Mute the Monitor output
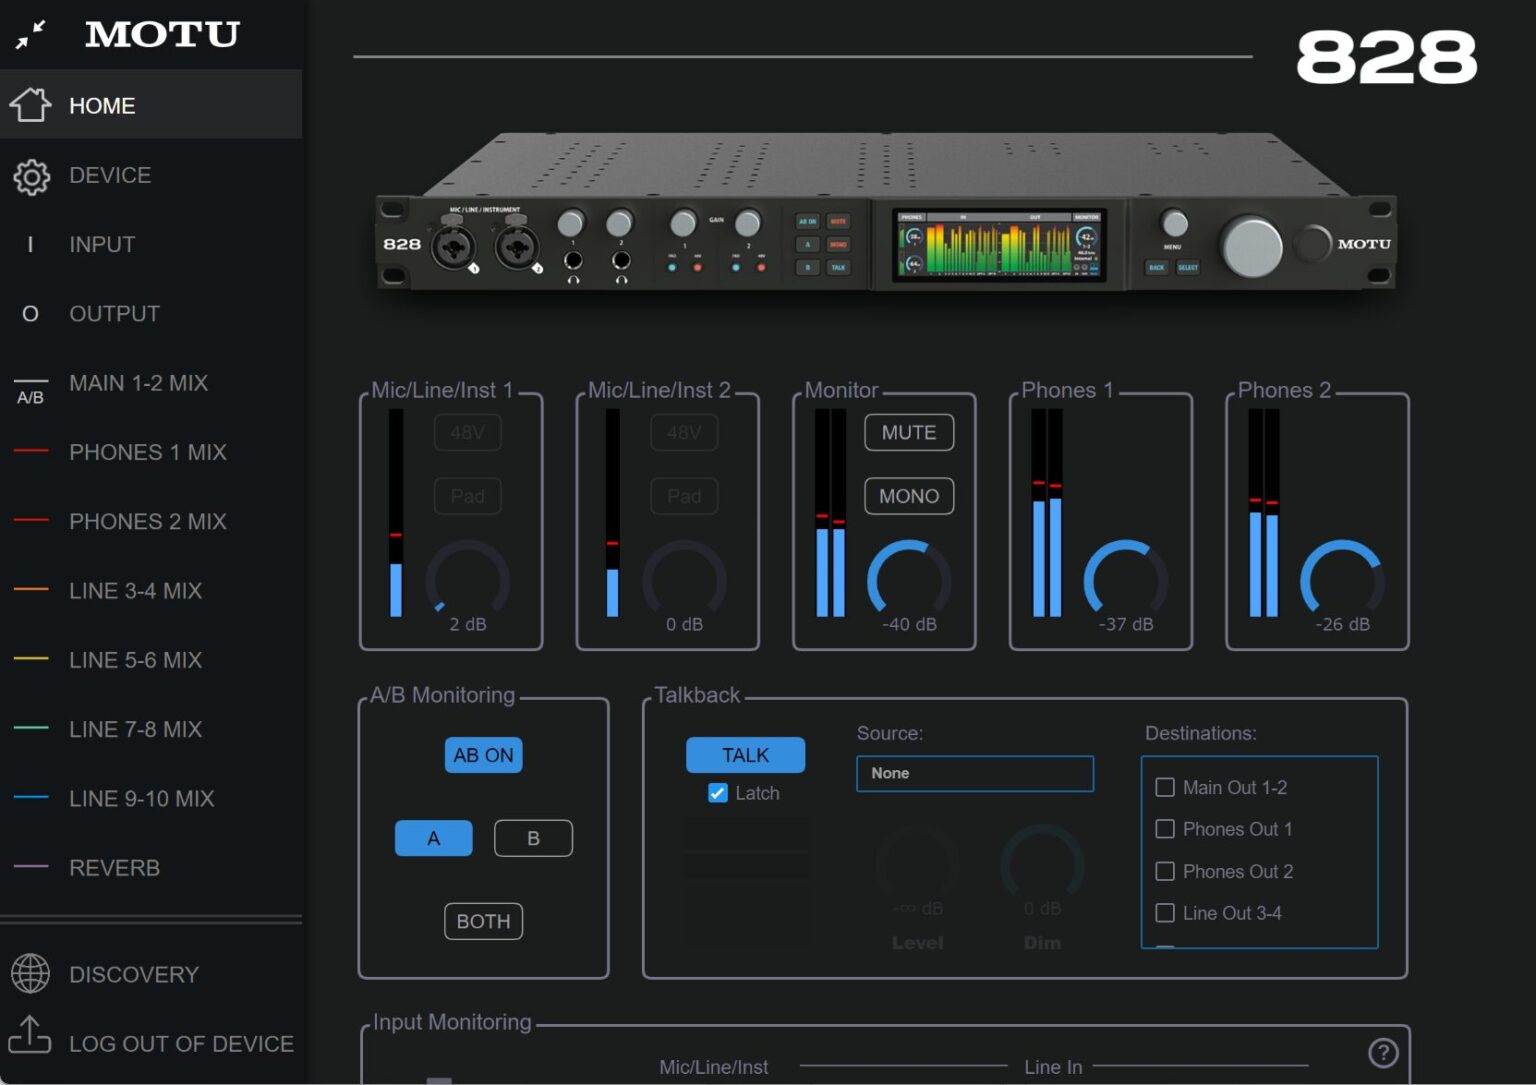This screenshot has width=1536, height=1085. click(x=908, y=432)
